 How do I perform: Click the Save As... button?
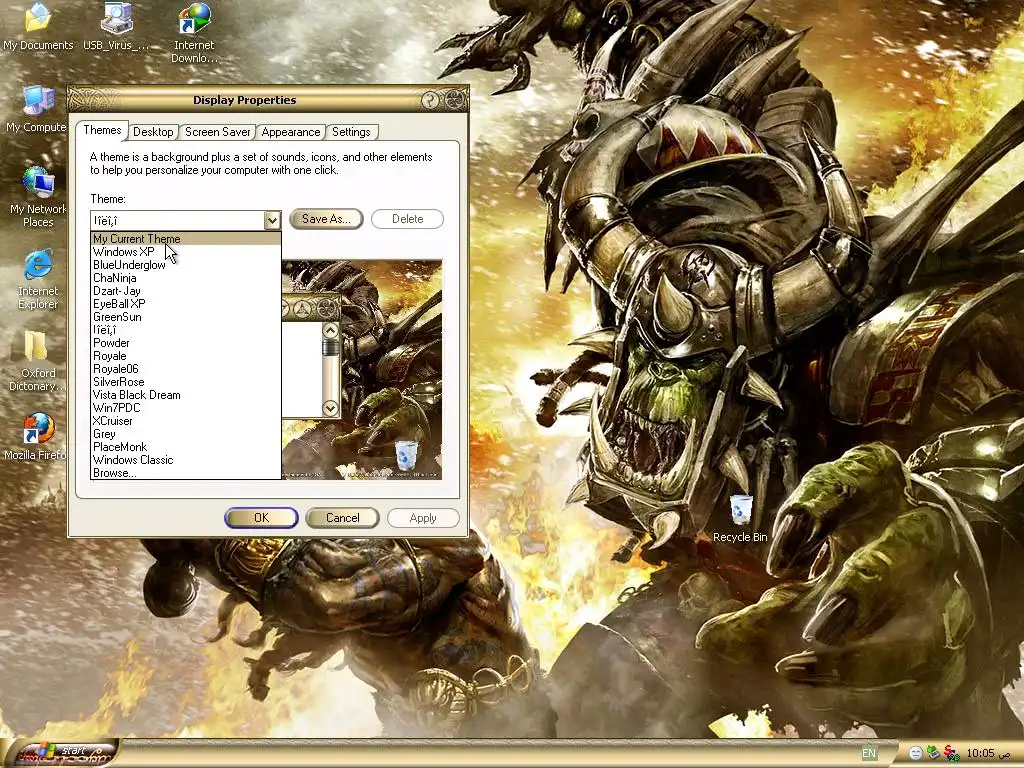[326, 219]
